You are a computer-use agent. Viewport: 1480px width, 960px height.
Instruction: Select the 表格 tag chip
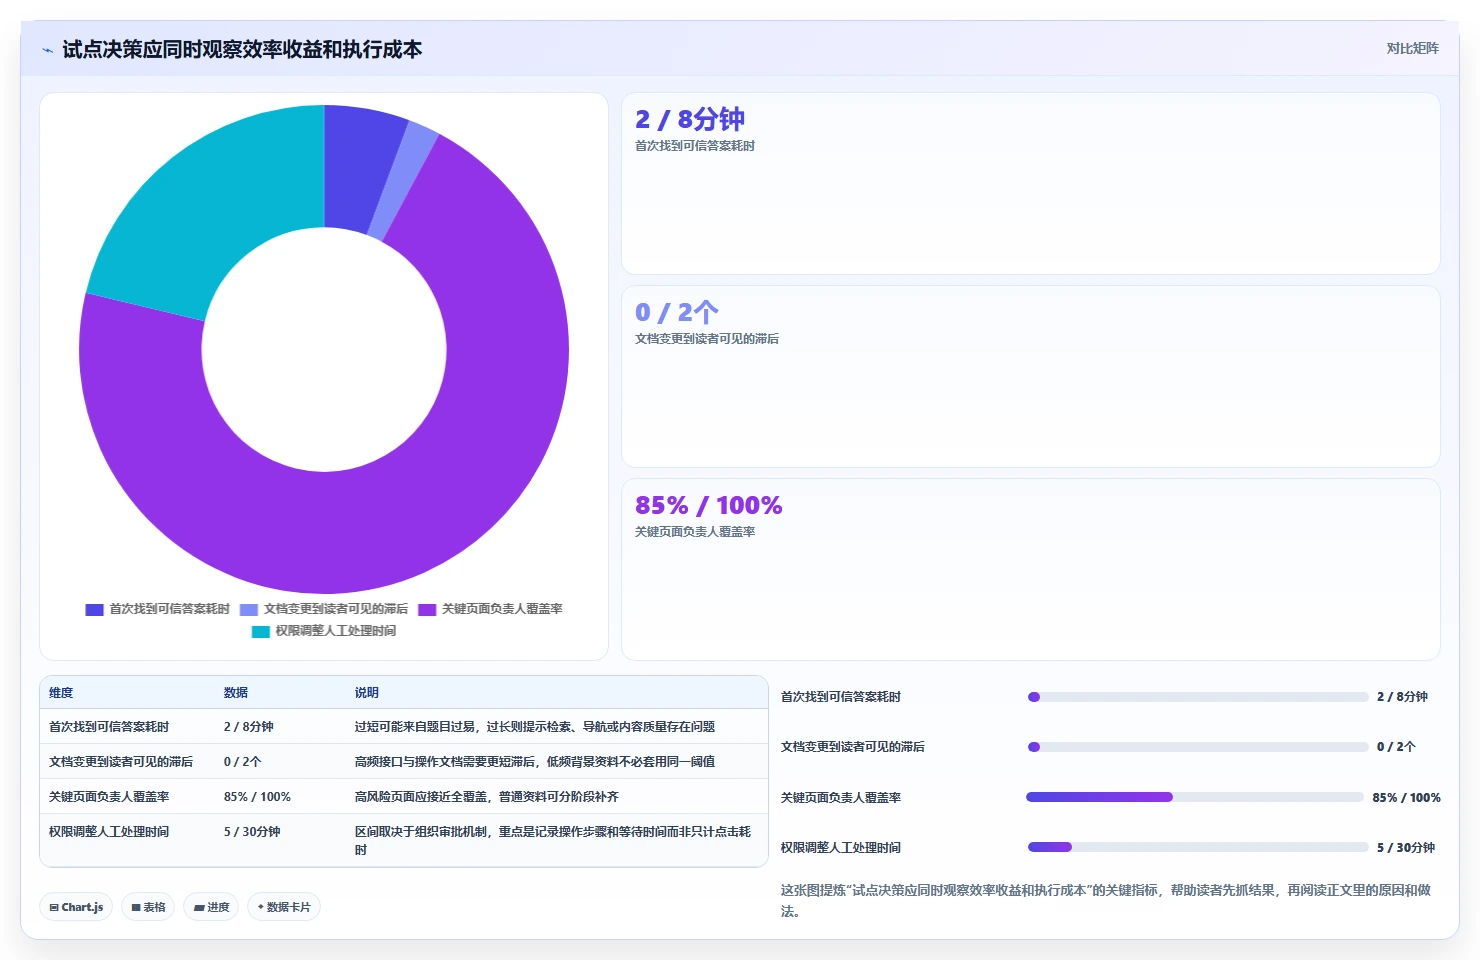pyautogui.click(x=148, y=907)
